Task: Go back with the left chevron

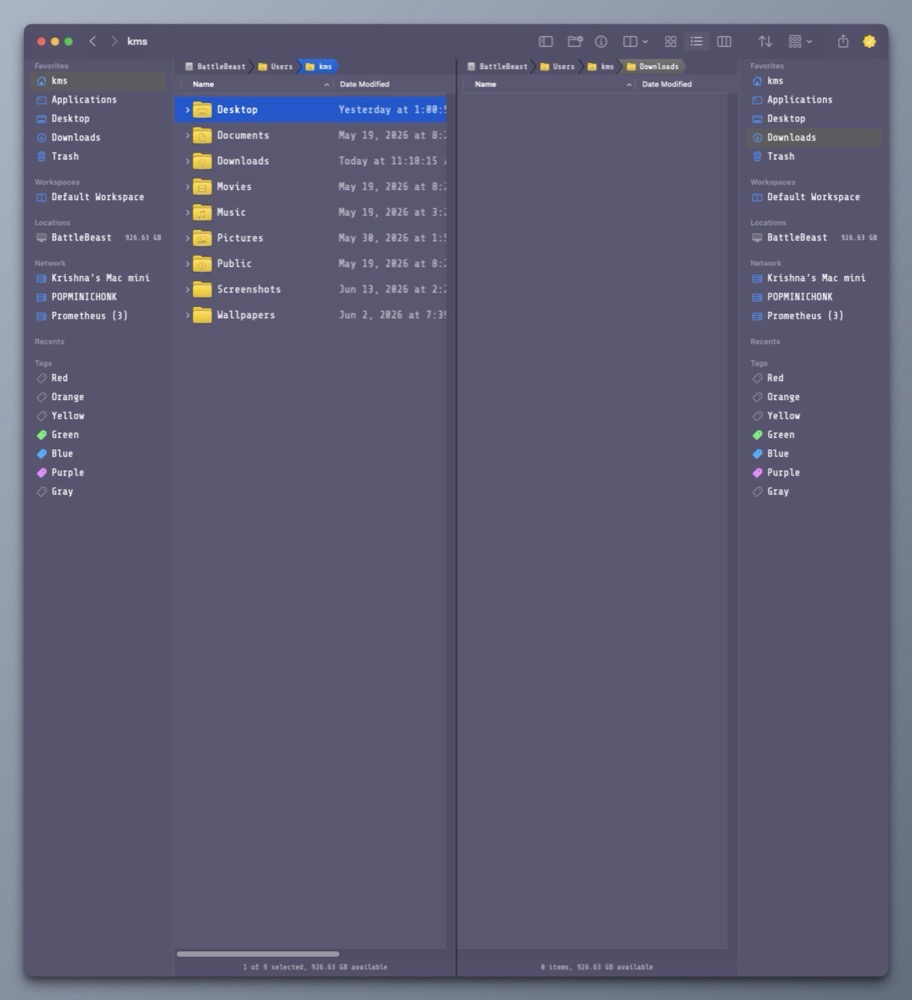Action: point(92,41)
